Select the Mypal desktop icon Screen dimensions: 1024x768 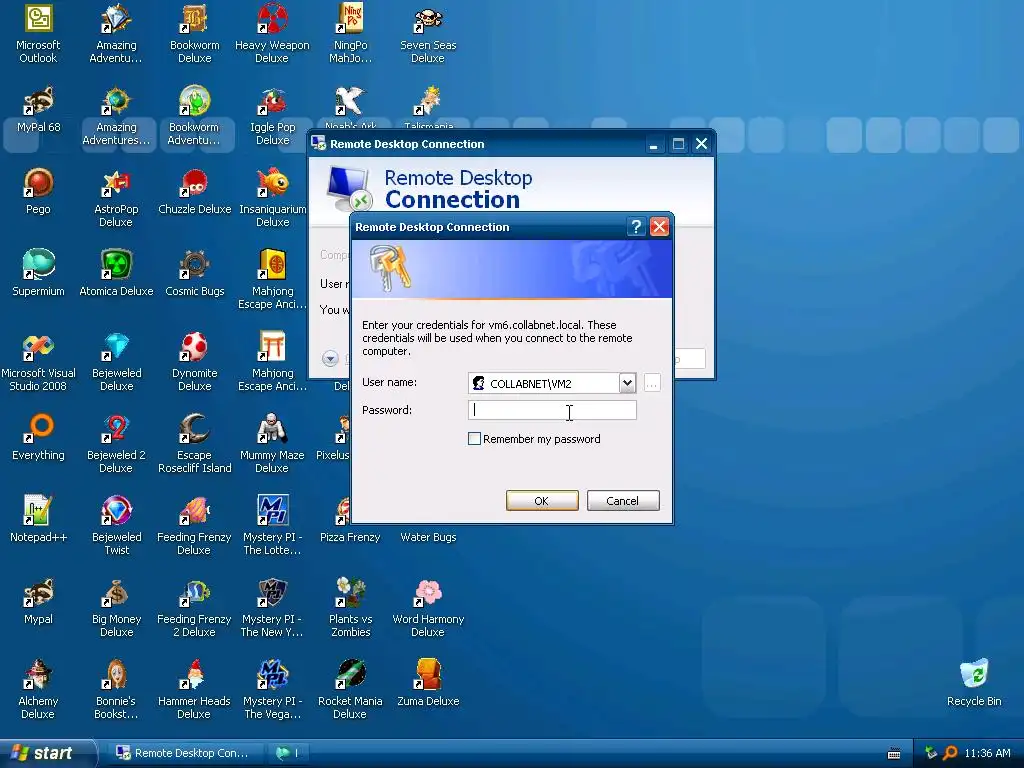tap(38, 601)
